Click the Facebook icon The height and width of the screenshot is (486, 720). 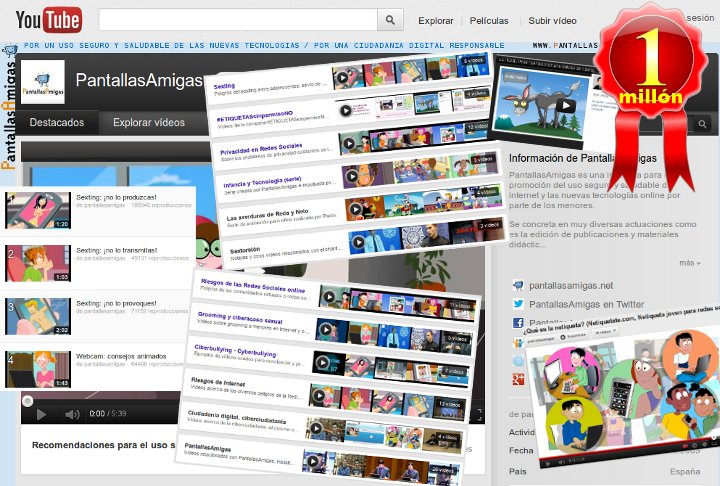coord(518,323)
